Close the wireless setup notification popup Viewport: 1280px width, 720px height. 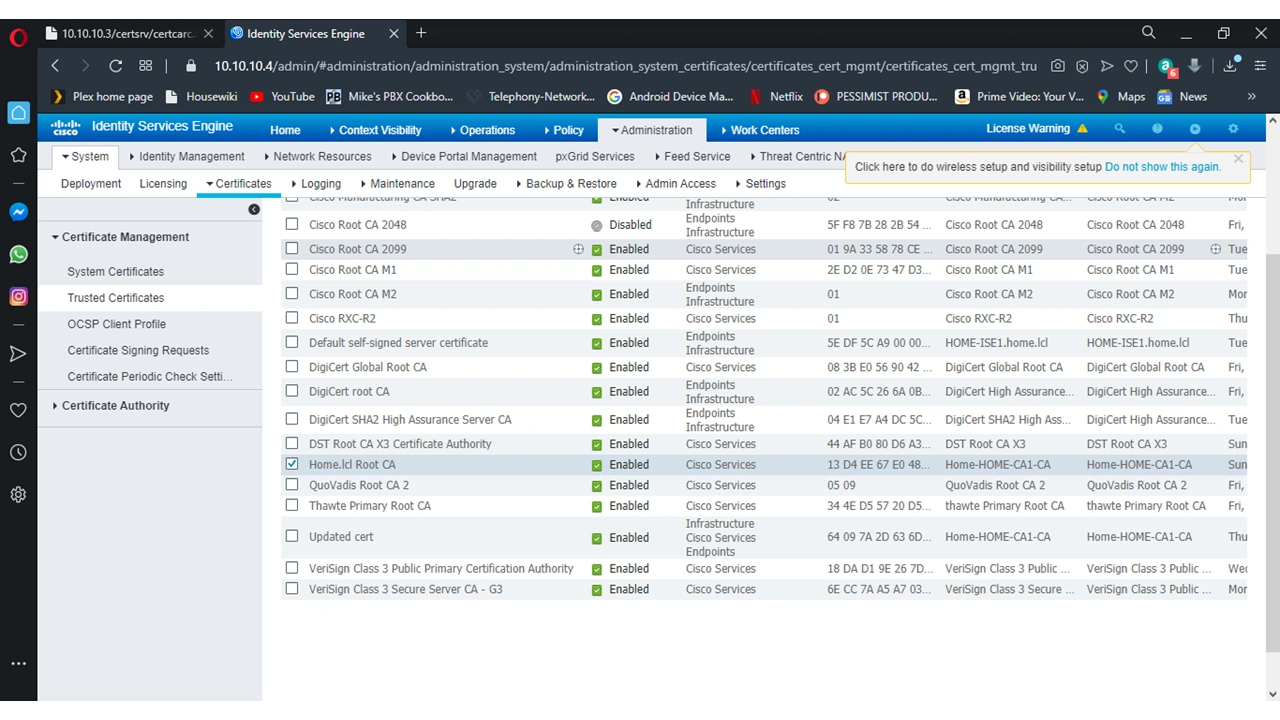[x=1238, y=159]
